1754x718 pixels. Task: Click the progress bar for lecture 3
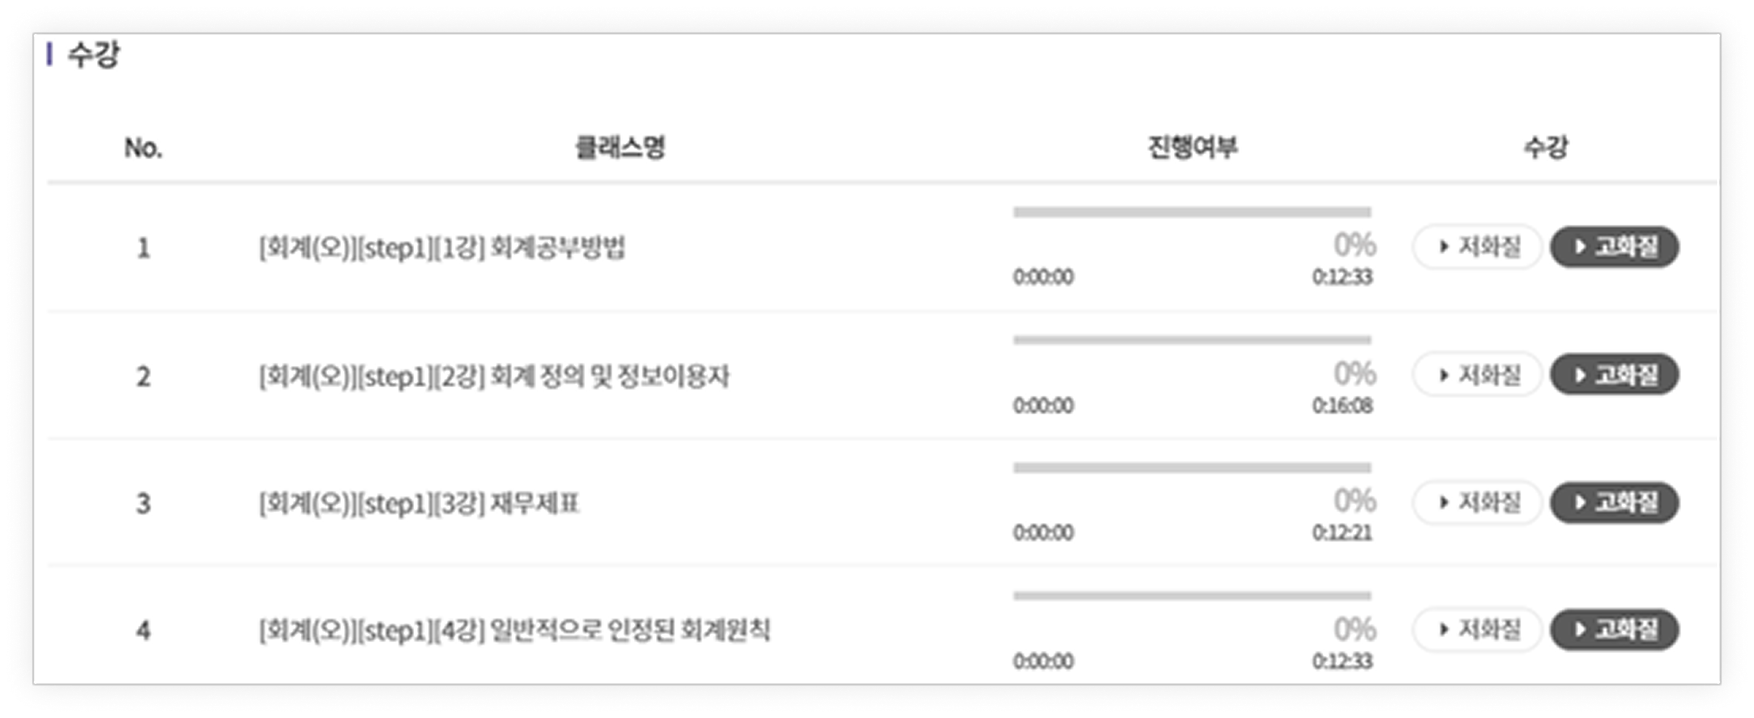1192,468
